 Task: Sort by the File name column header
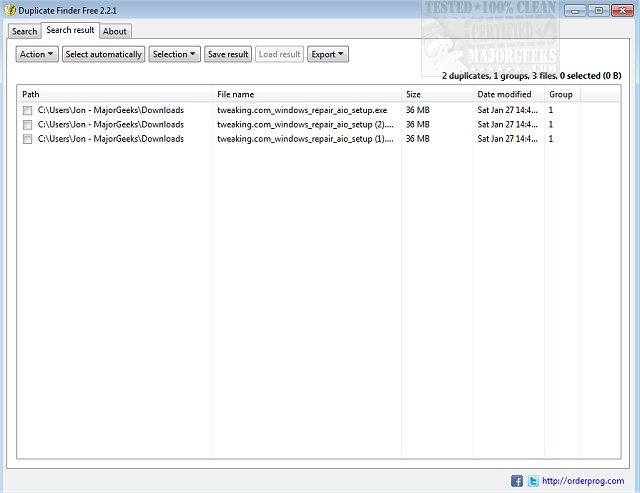tap(307, 94)
